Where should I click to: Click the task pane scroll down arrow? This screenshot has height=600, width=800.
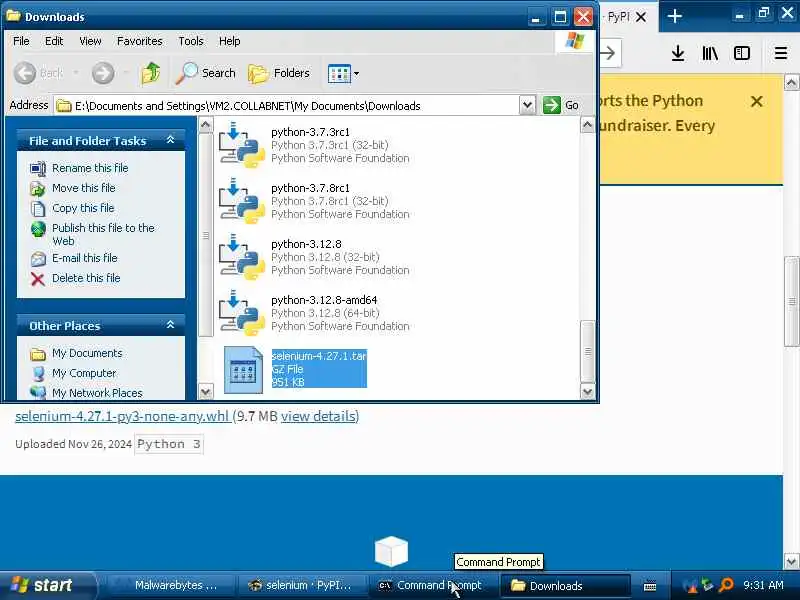pyautogui.click(x=205, y=392)
